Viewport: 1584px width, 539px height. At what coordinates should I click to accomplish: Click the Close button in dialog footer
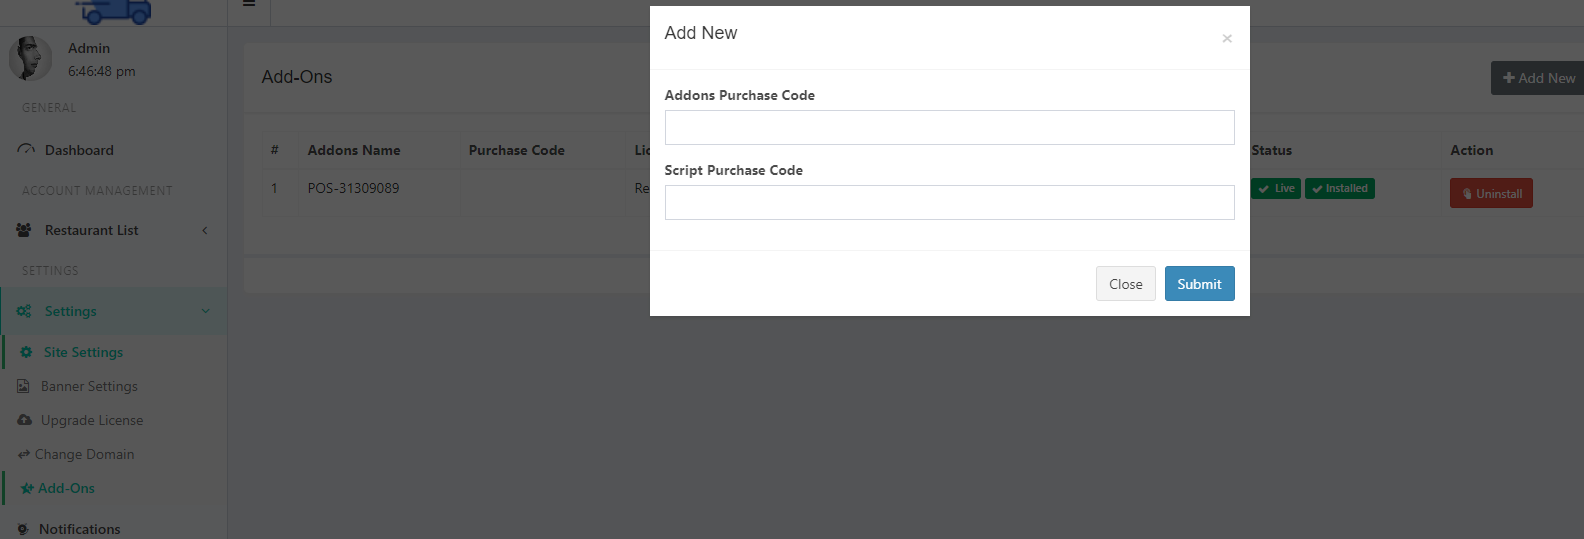(1125, 284)
